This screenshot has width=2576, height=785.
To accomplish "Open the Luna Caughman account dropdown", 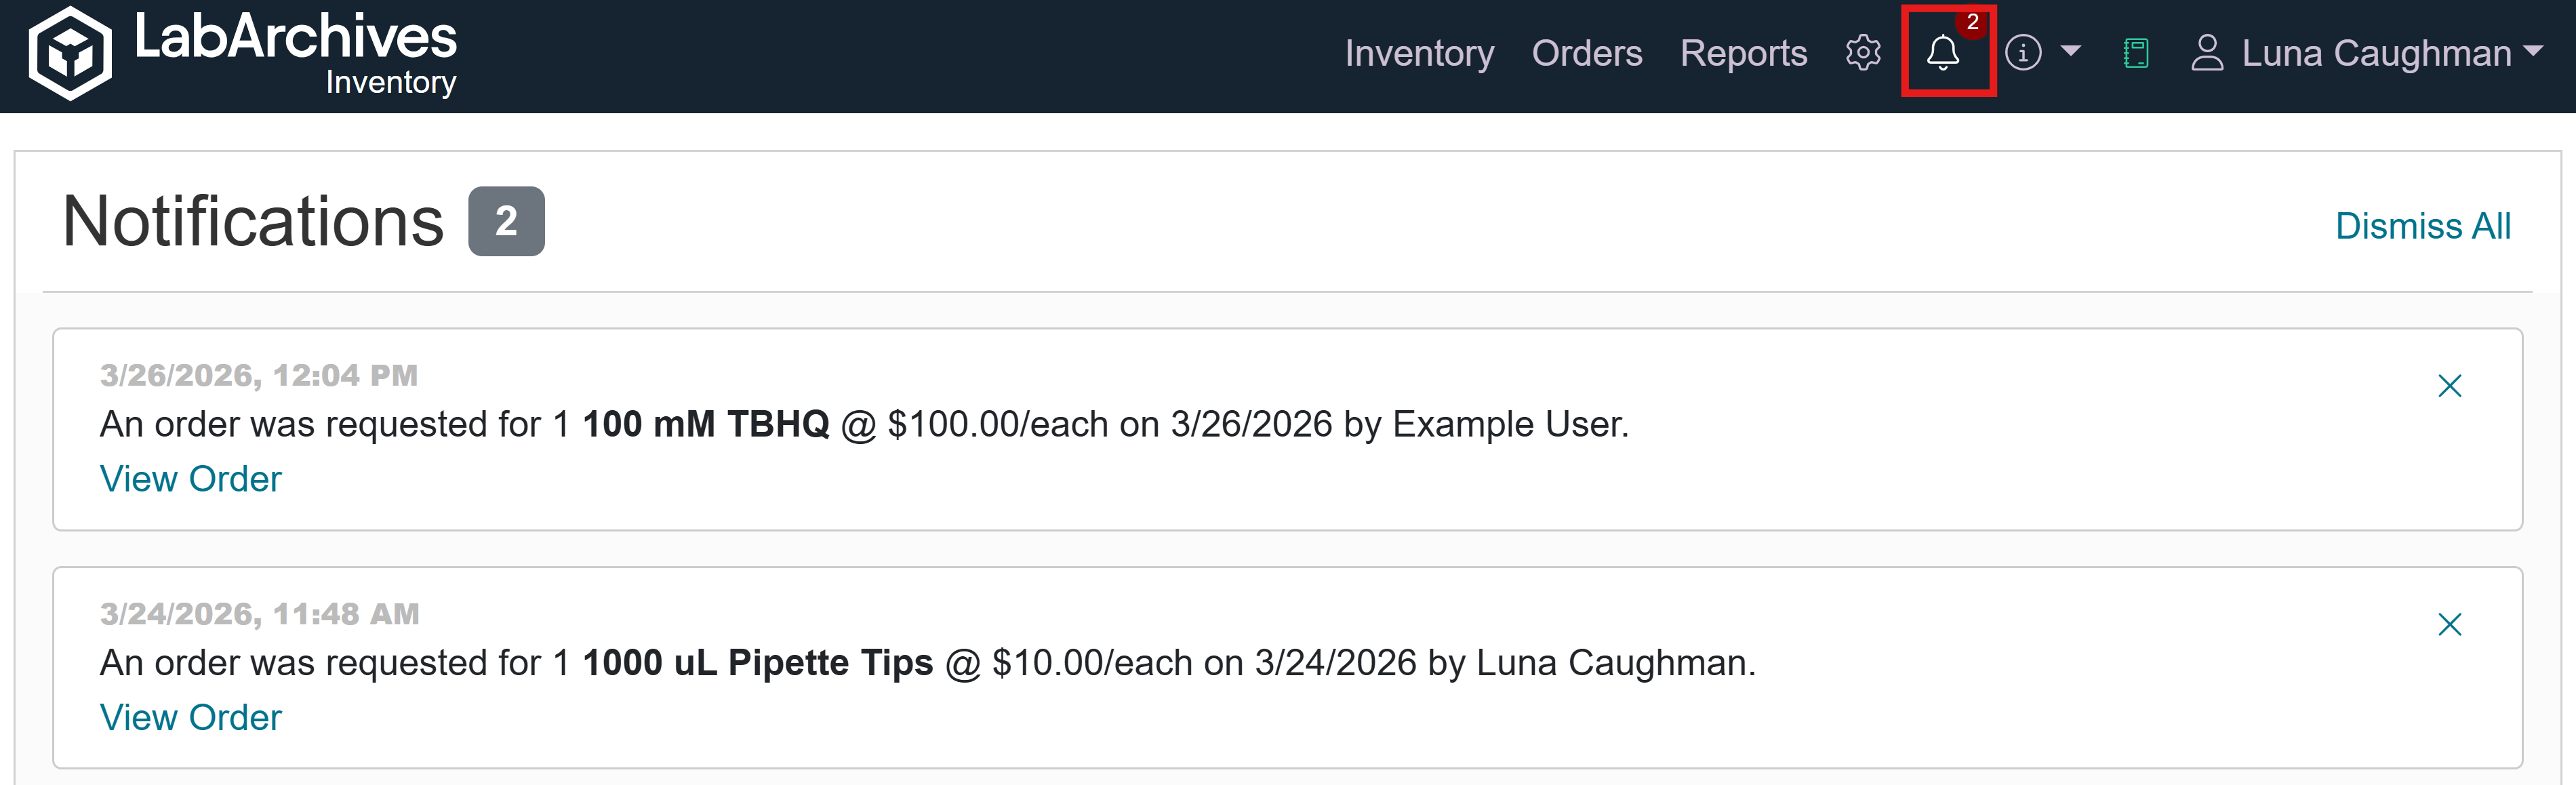I will coord(2376,53).
